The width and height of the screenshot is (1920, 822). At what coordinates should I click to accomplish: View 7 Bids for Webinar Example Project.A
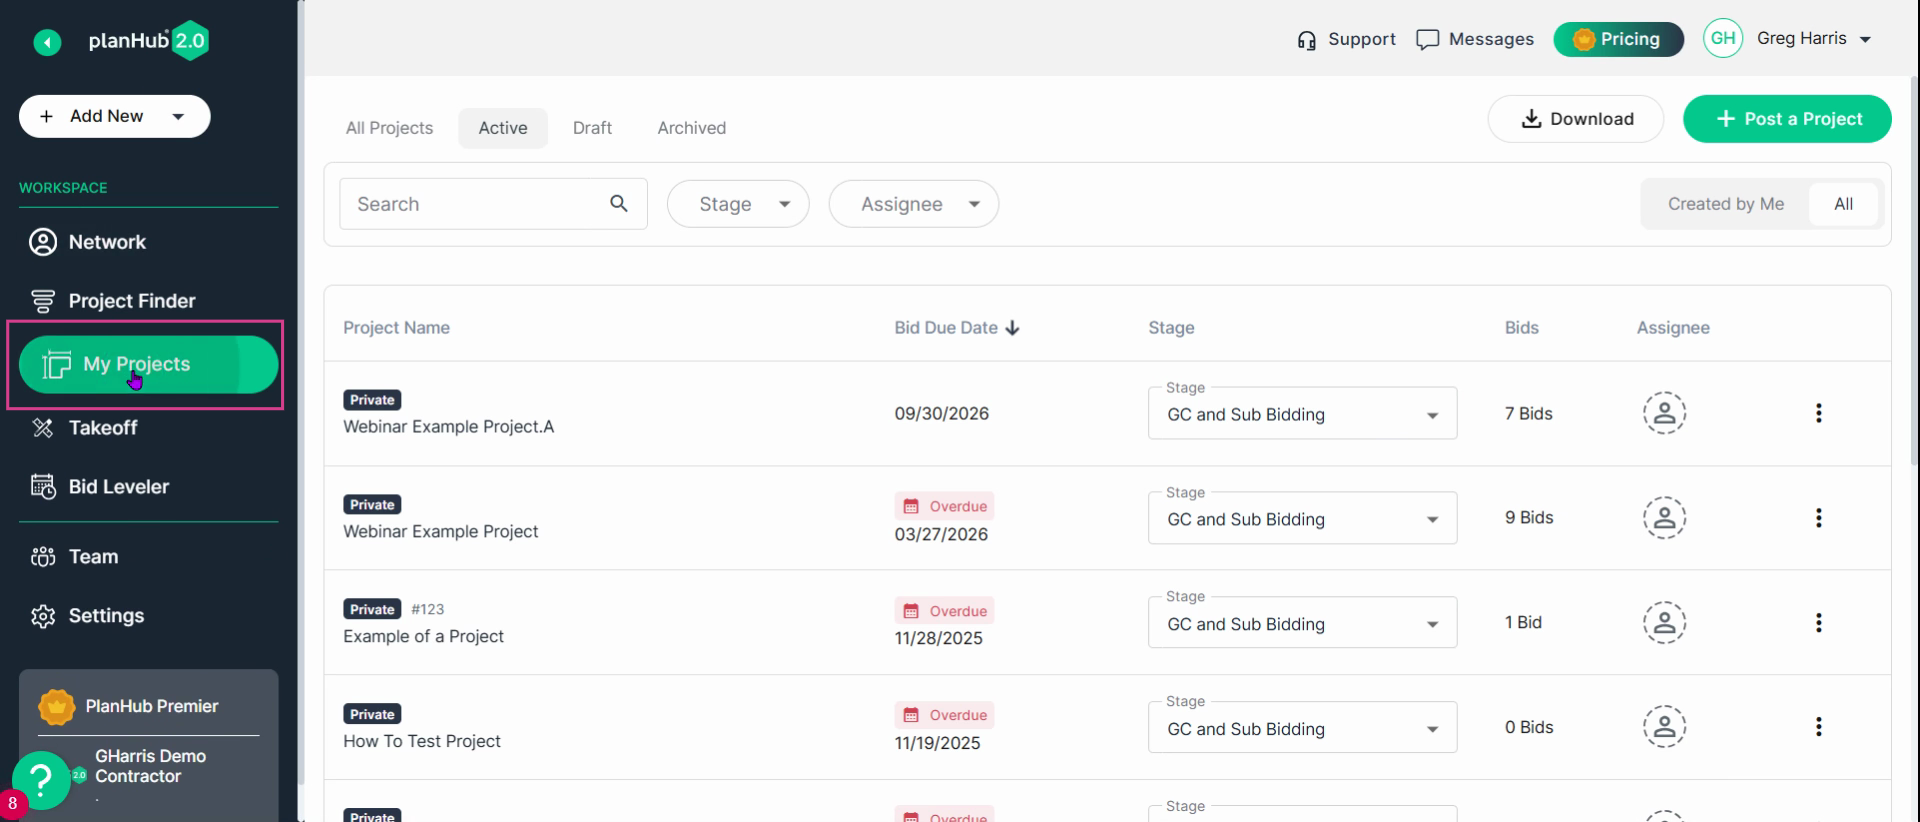pyautogui.click(x=1528, y=414)
